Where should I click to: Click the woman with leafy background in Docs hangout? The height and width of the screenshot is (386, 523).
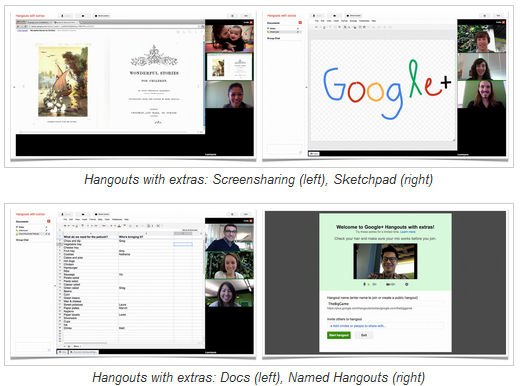[229, 265]
